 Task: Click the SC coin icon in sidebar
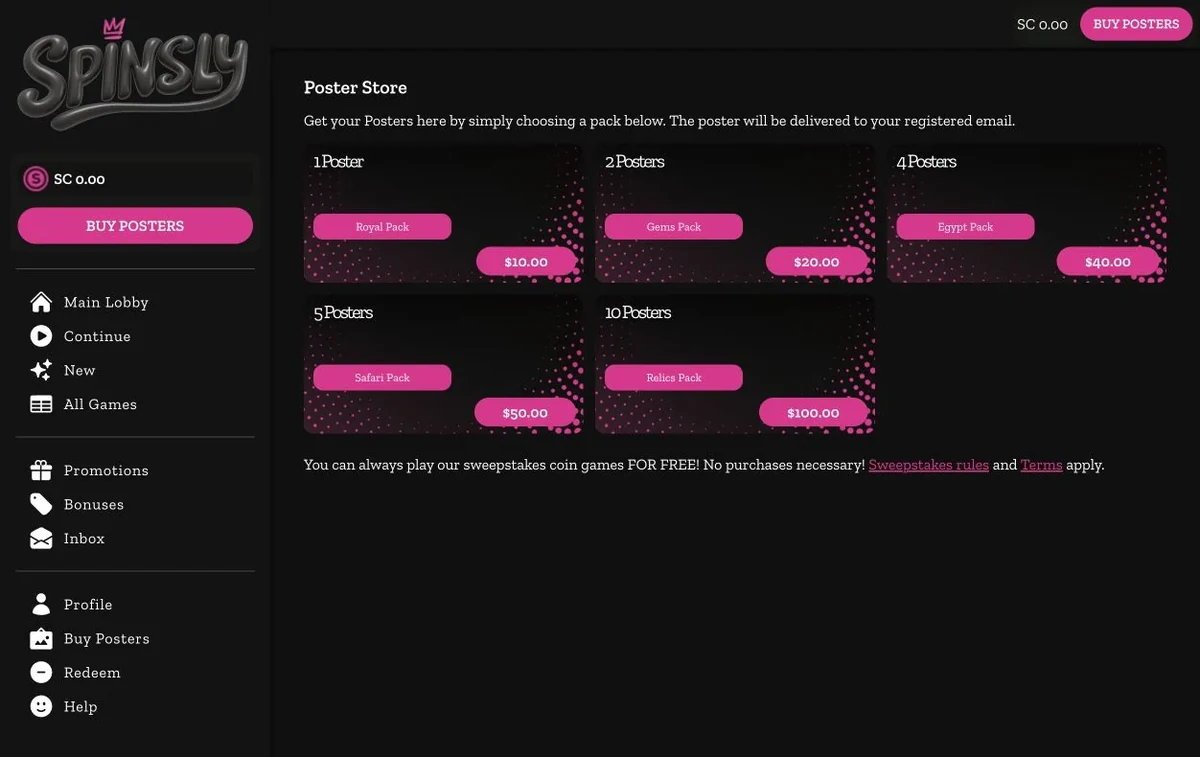coord(36,179)
